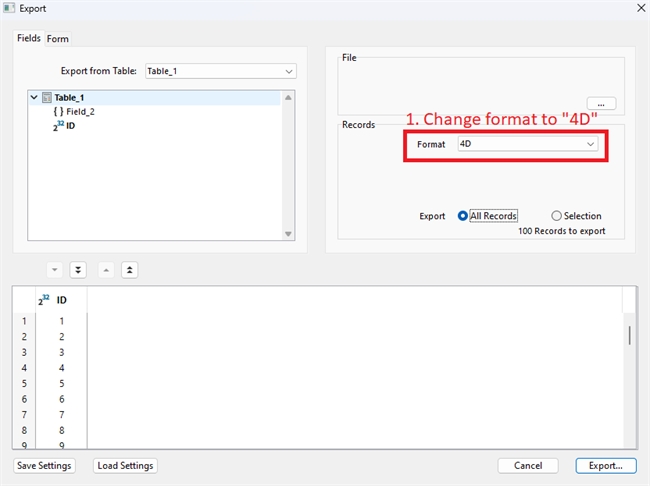The width and height of the screenshot is (650, 487).
Task: Click the ID column header in preview
Action: coord(61,299)
